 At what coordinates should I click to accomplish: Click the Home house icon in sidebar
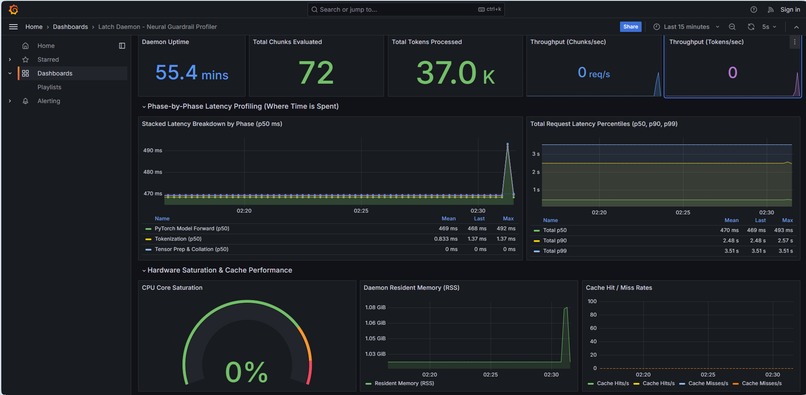[x=25, y=46]
